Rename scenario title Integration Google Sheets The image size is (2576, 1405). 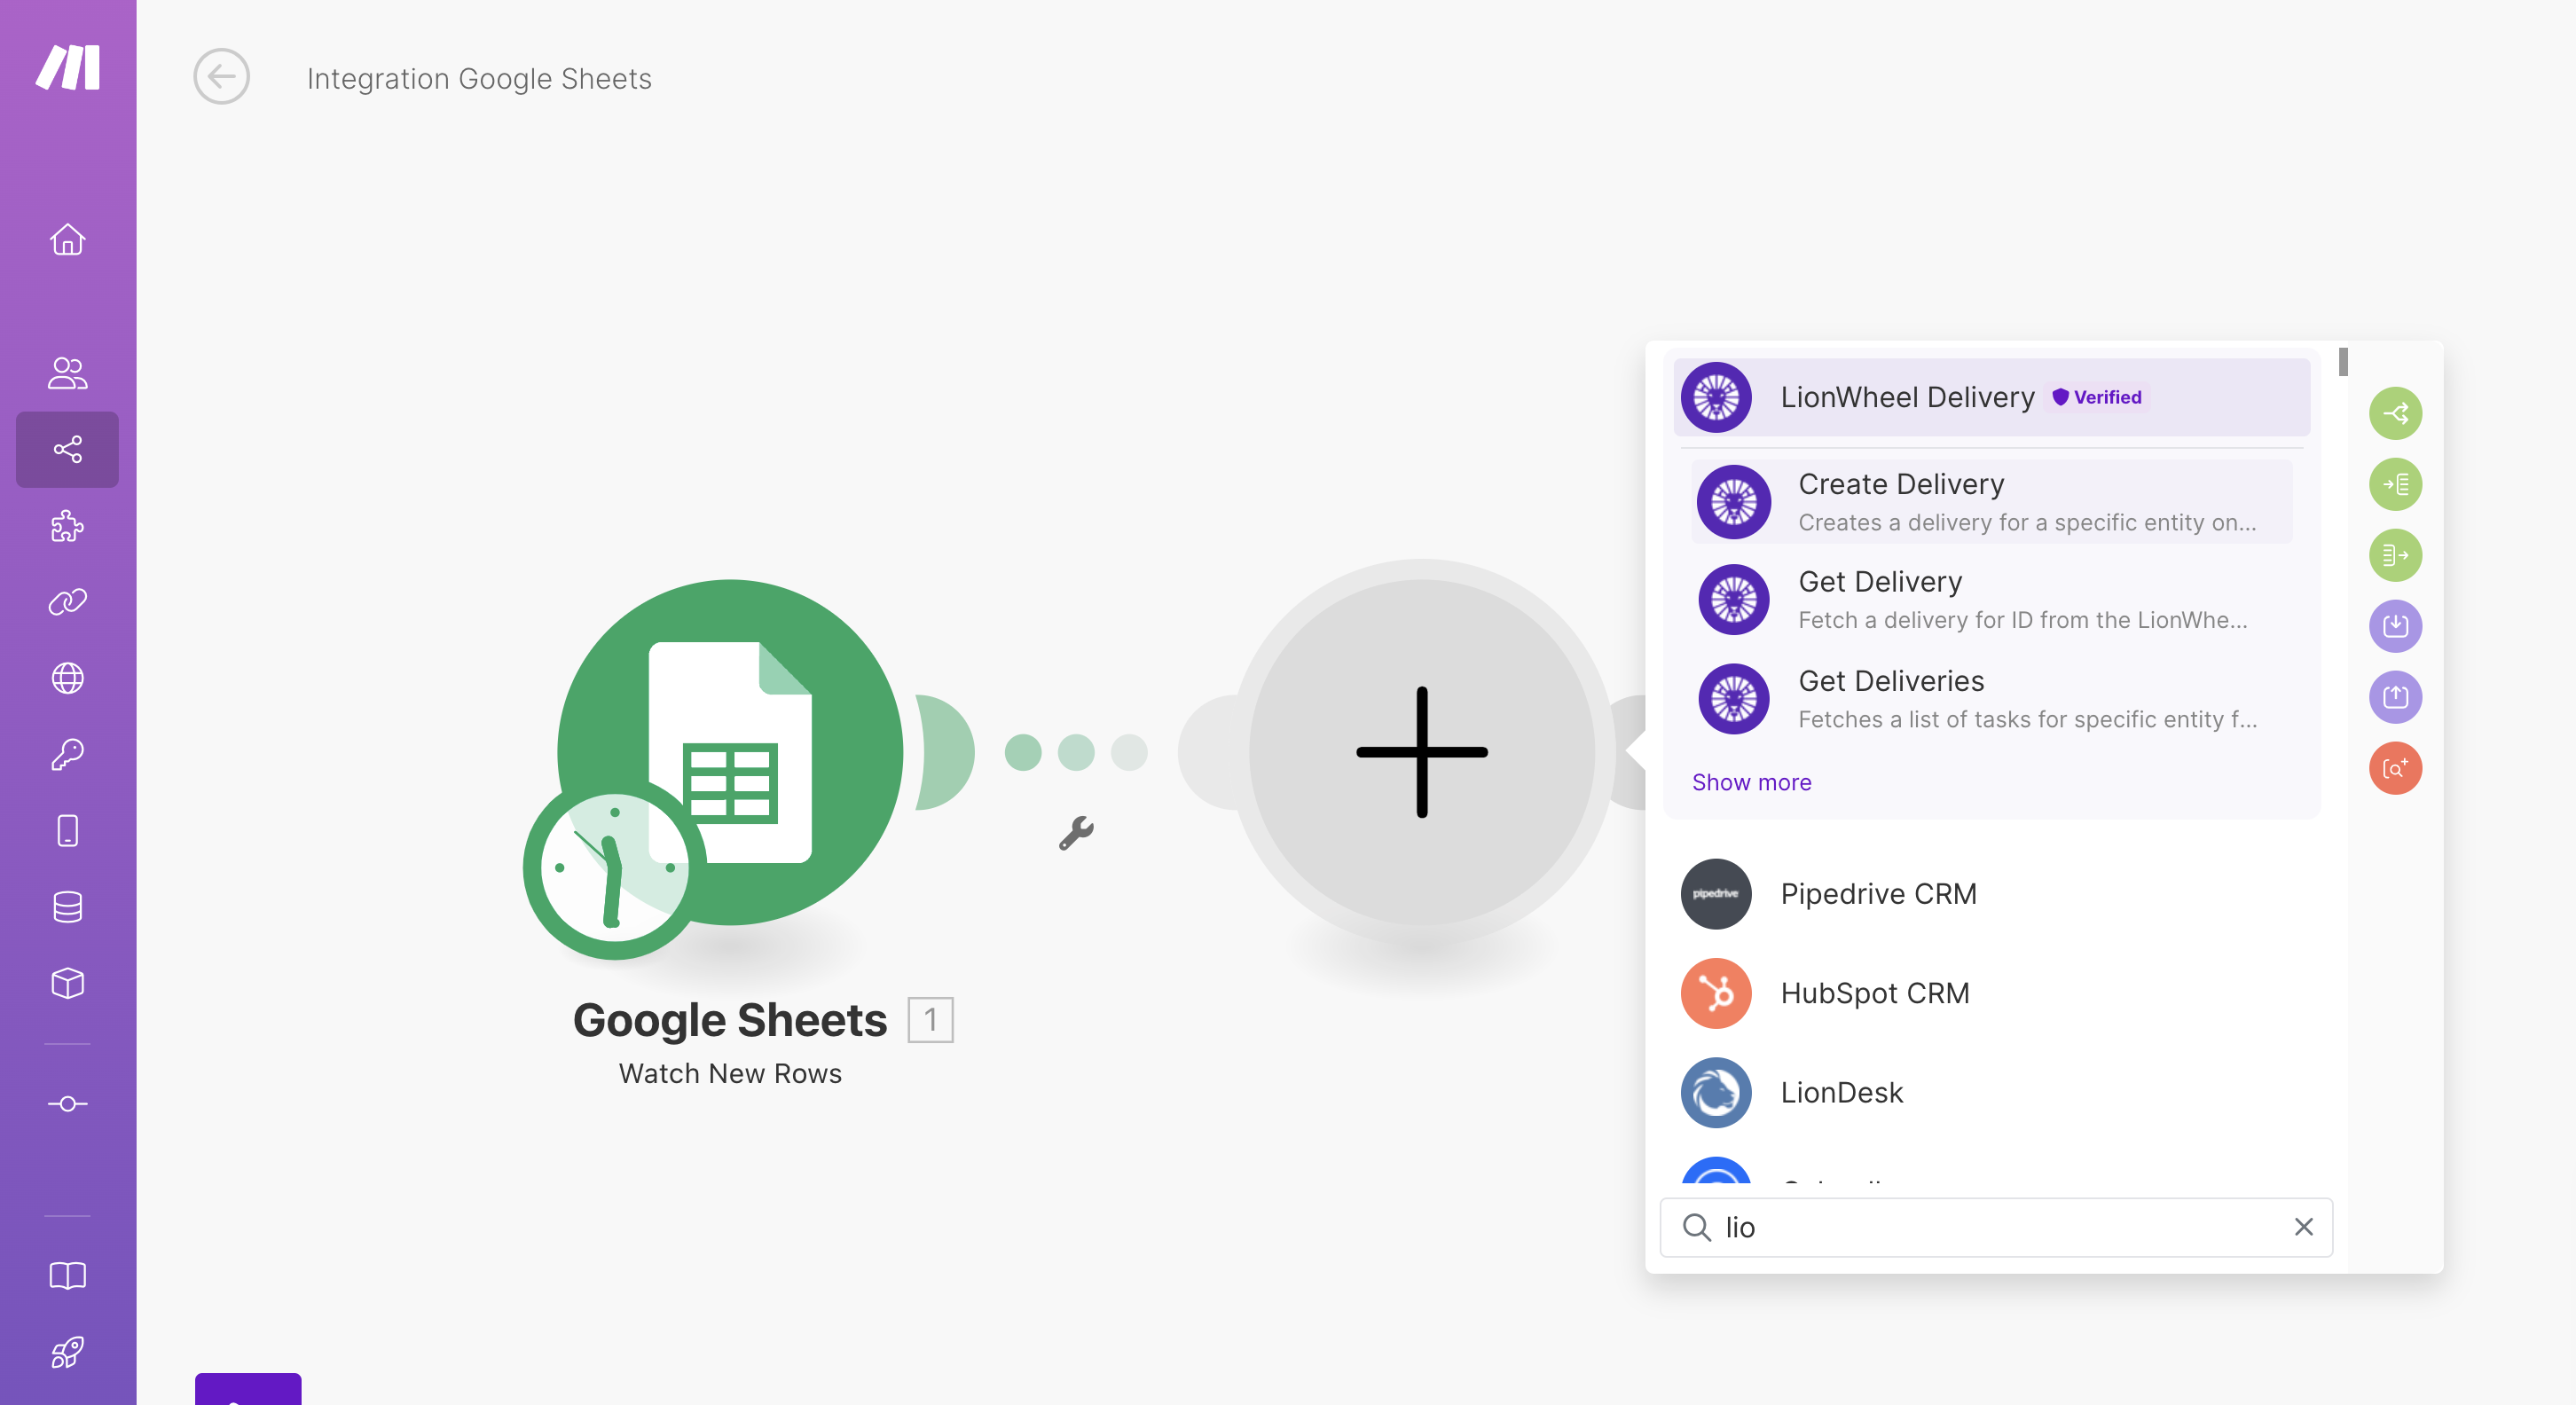coord(479,78)
